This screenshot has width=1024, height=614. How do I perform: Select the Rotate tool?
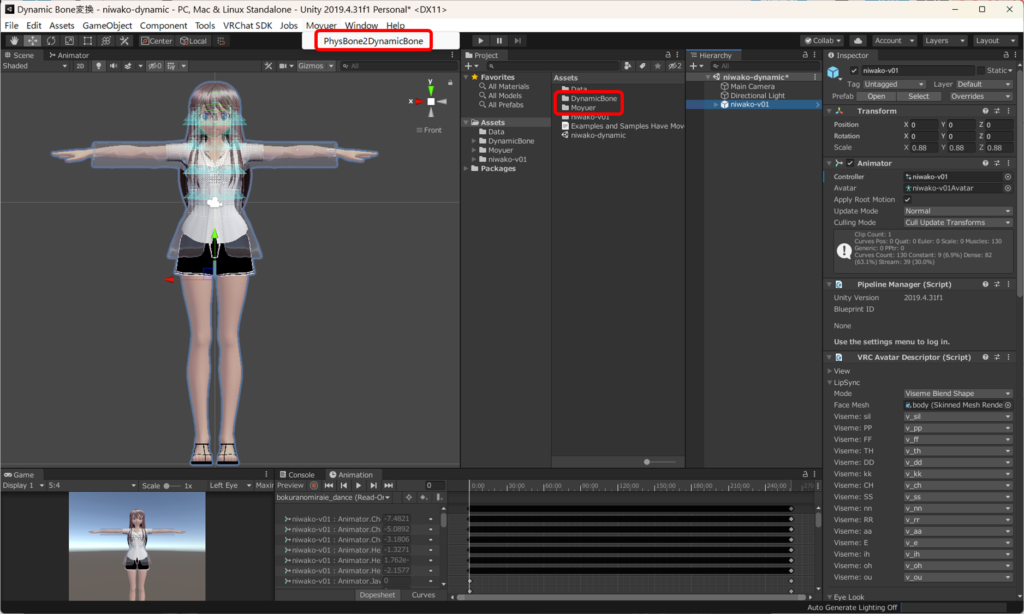pos(51,41)
